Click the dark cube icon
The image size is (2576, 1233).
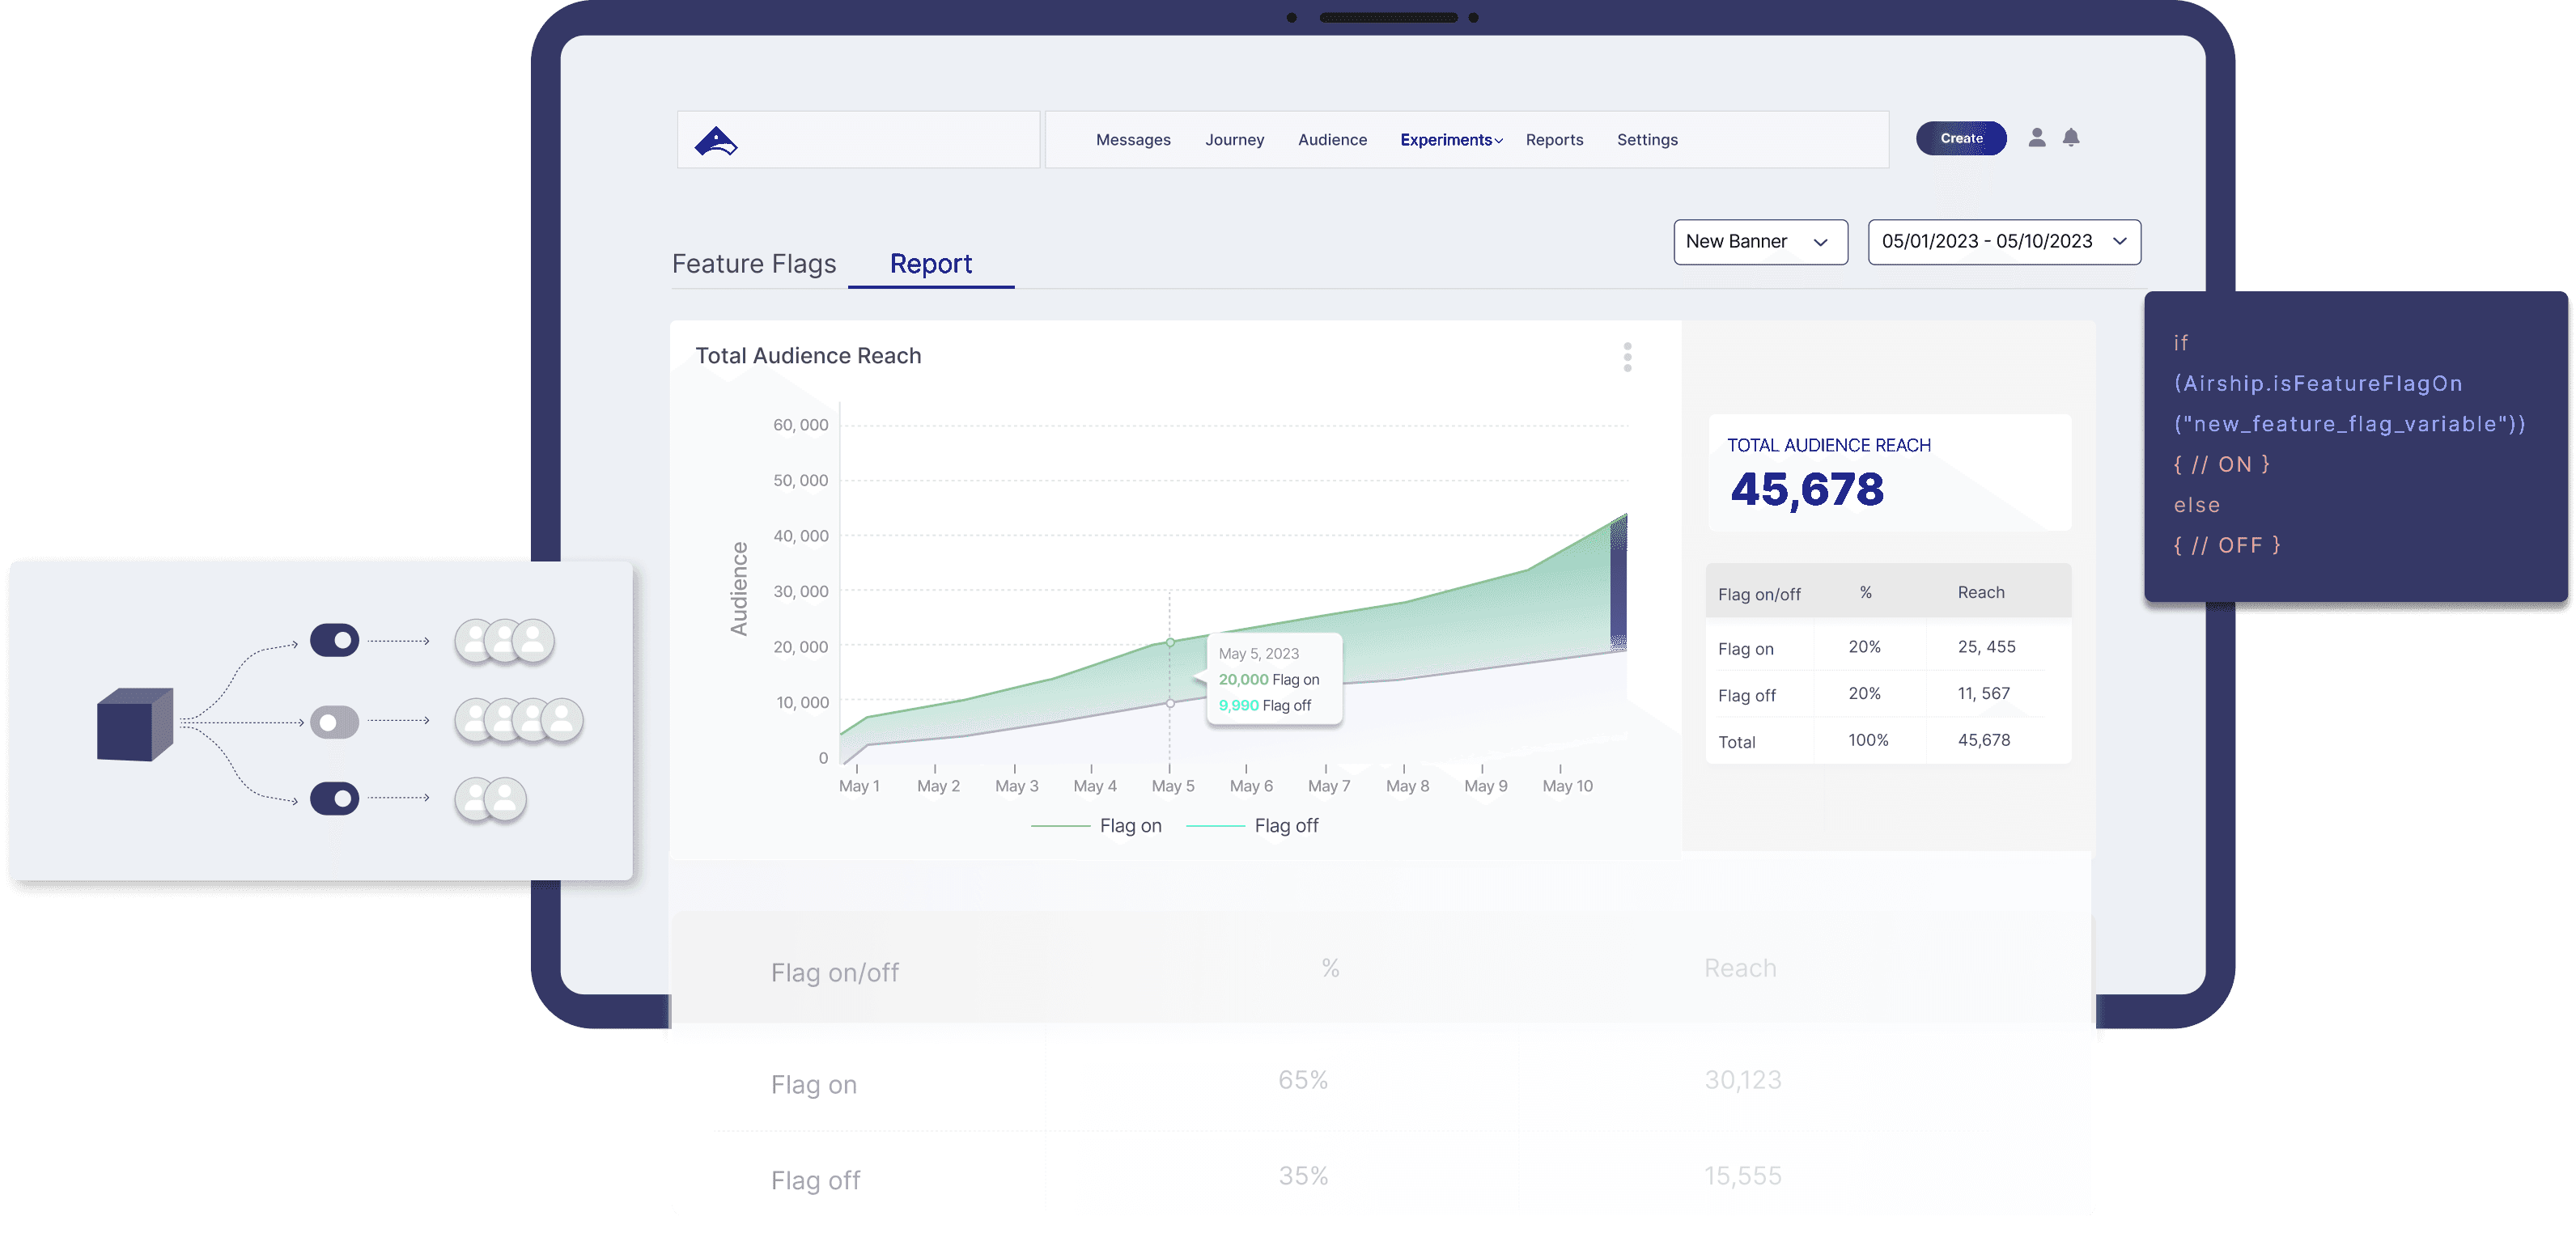click(135, 723)
